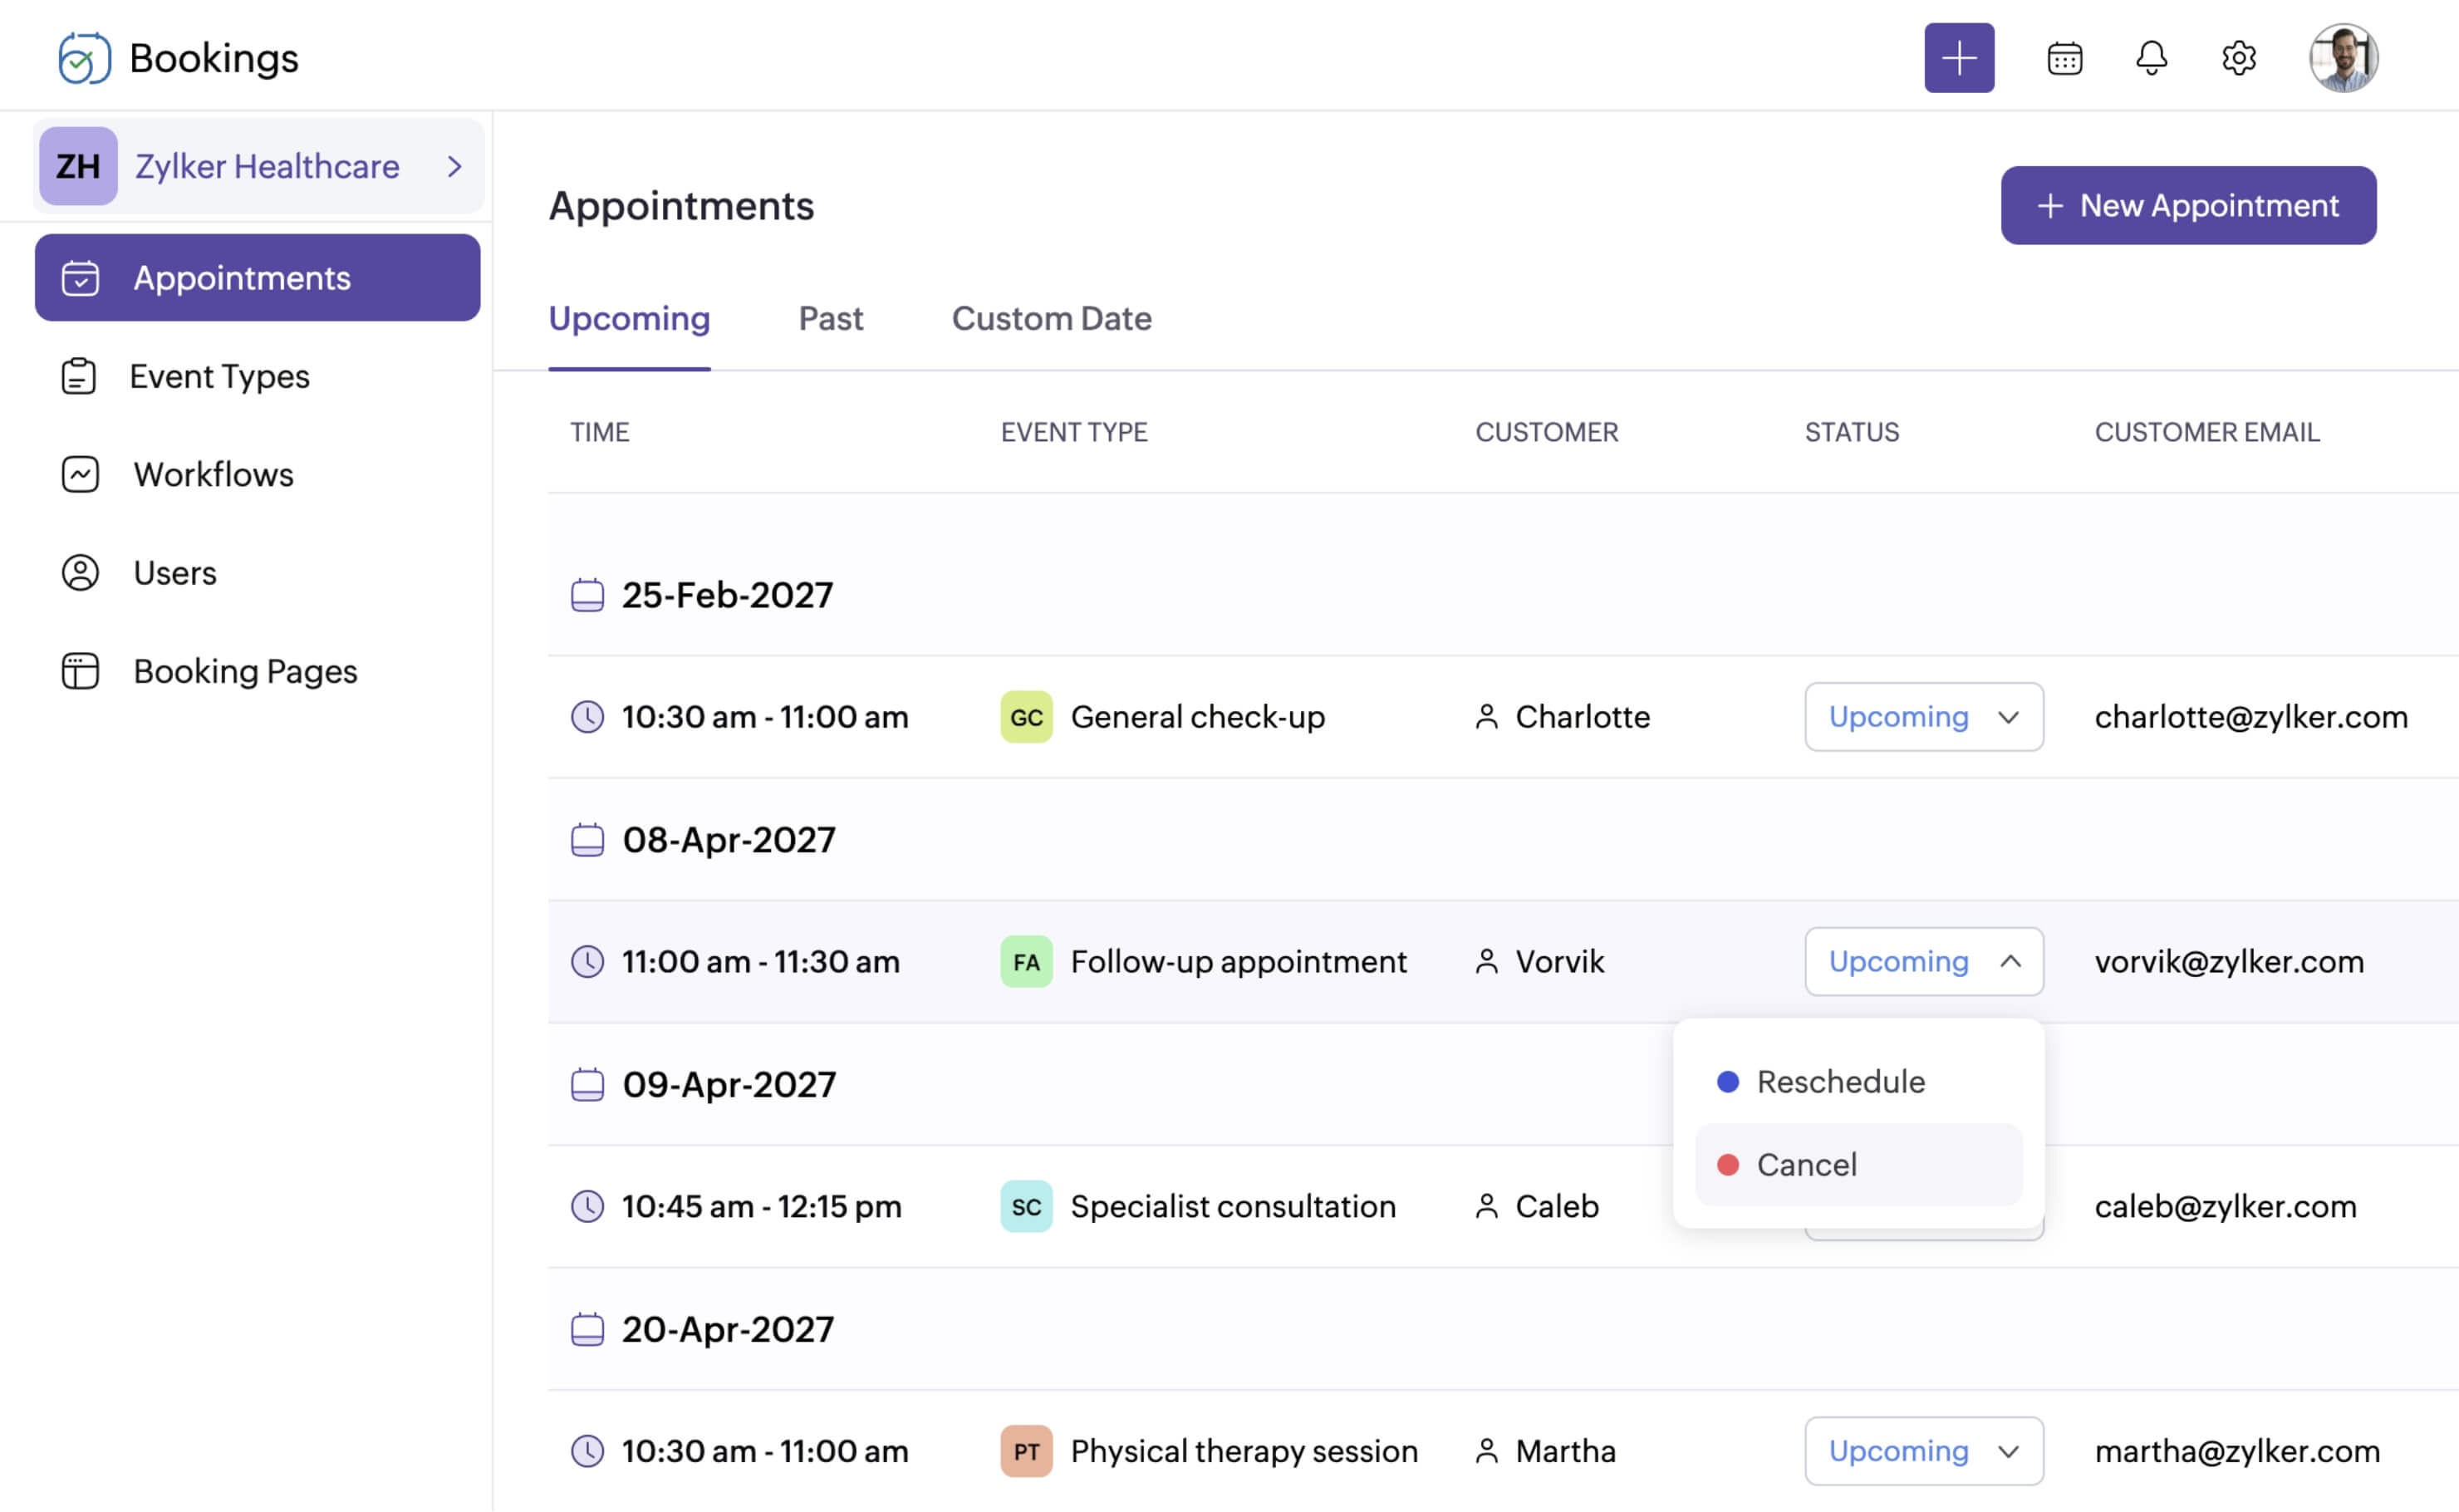Click the clock icon for Caleb's appointment

click(x=587, y=1206)
